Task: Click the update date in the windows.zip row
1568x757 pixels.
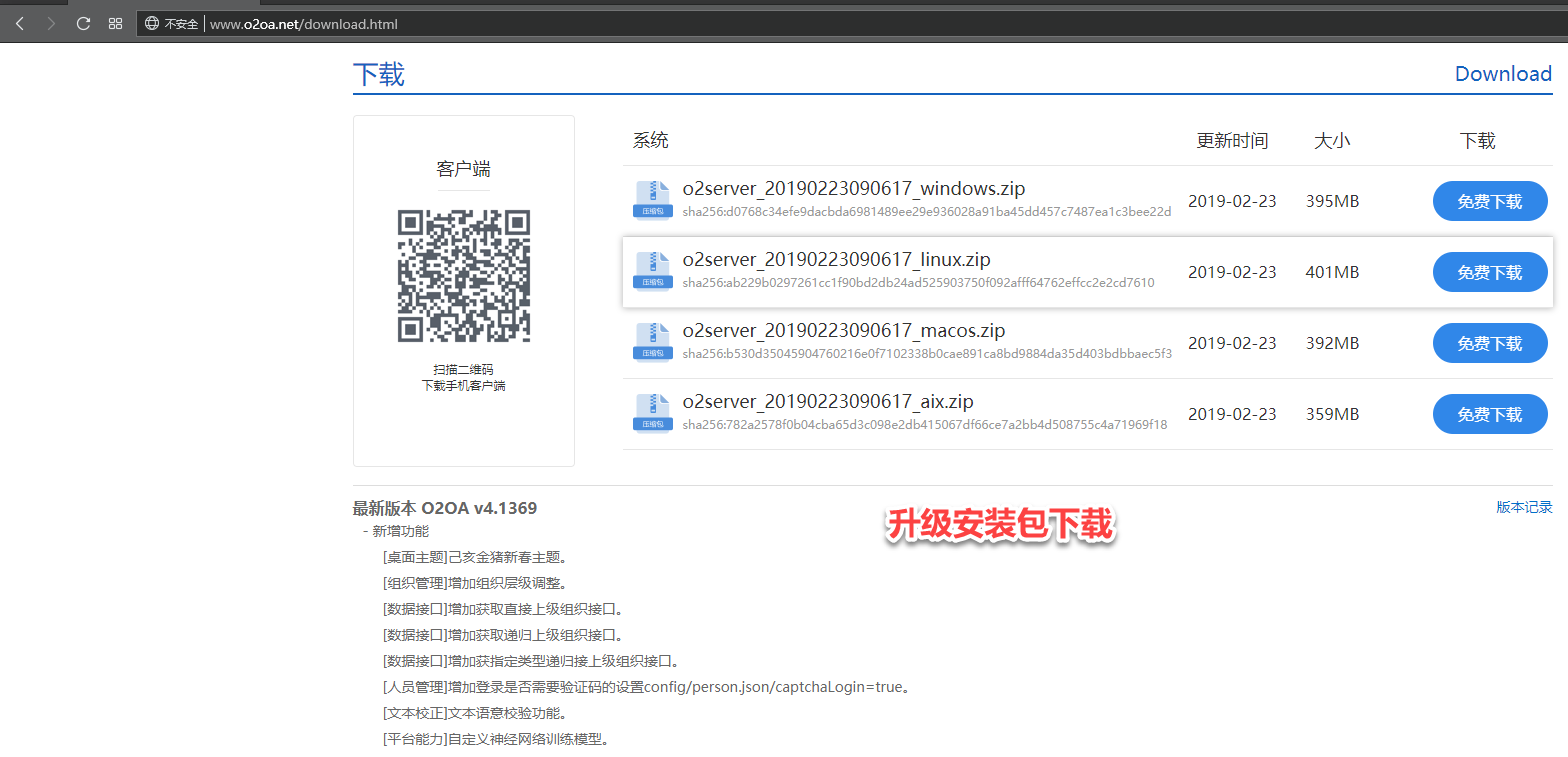Action: click(1232, 201)
